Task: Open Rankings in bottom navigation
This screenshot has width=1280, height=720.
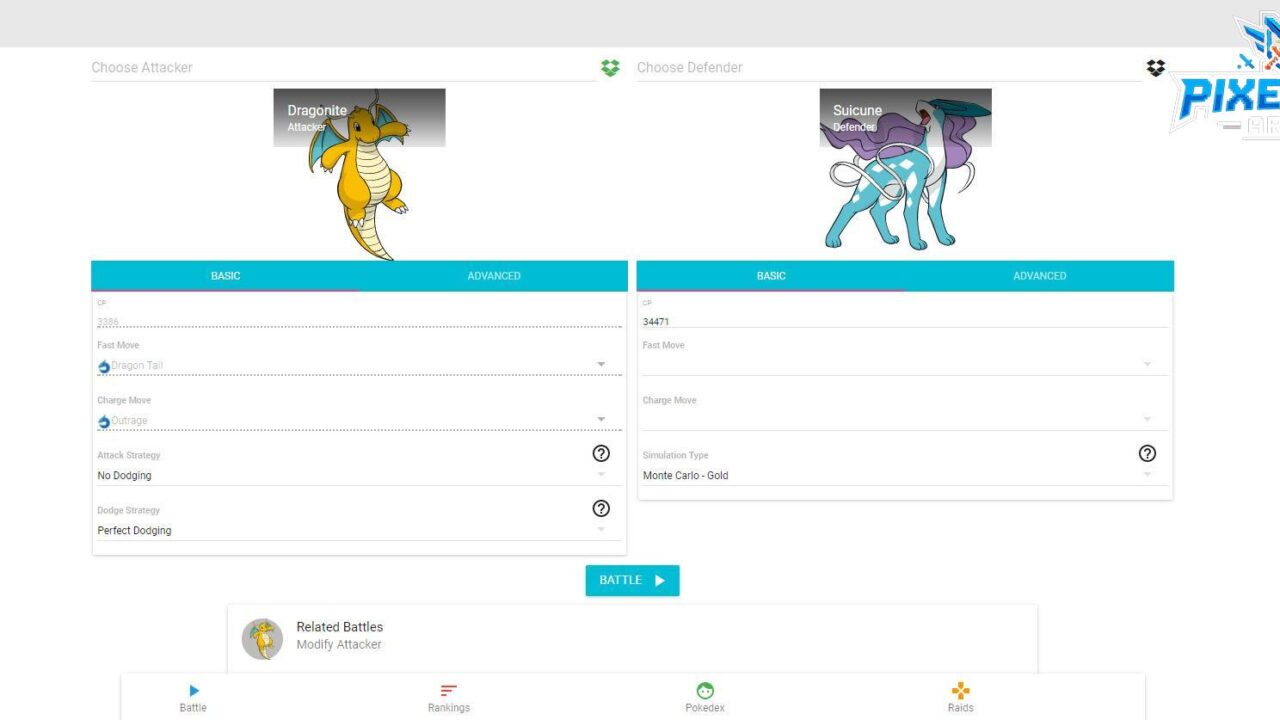Action: (449, 698)
